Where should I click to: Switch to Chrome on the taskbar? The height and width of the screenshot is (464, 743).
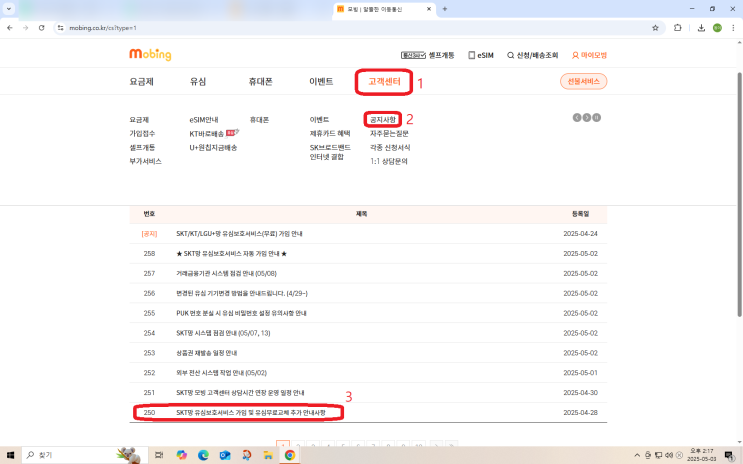click(x=290, y=455)
